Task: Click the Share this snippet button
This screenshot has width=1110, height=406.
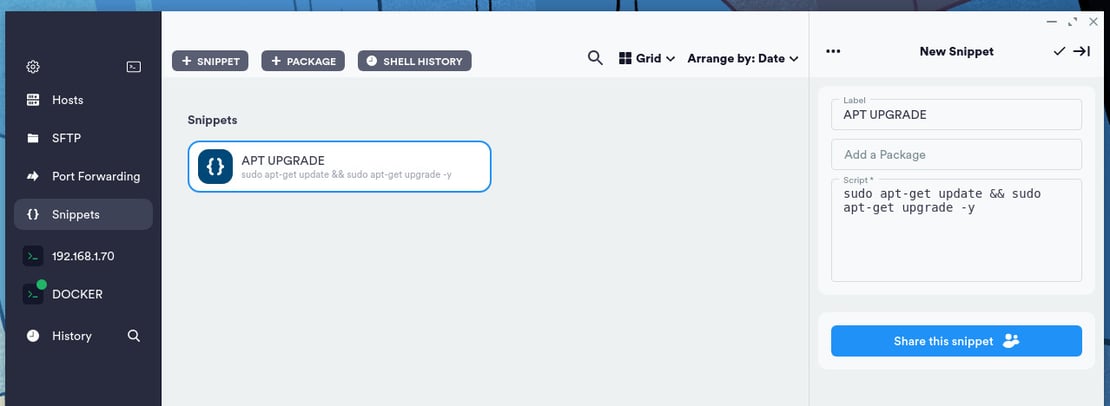Action: pyautogui.click(x=956, y=341)
